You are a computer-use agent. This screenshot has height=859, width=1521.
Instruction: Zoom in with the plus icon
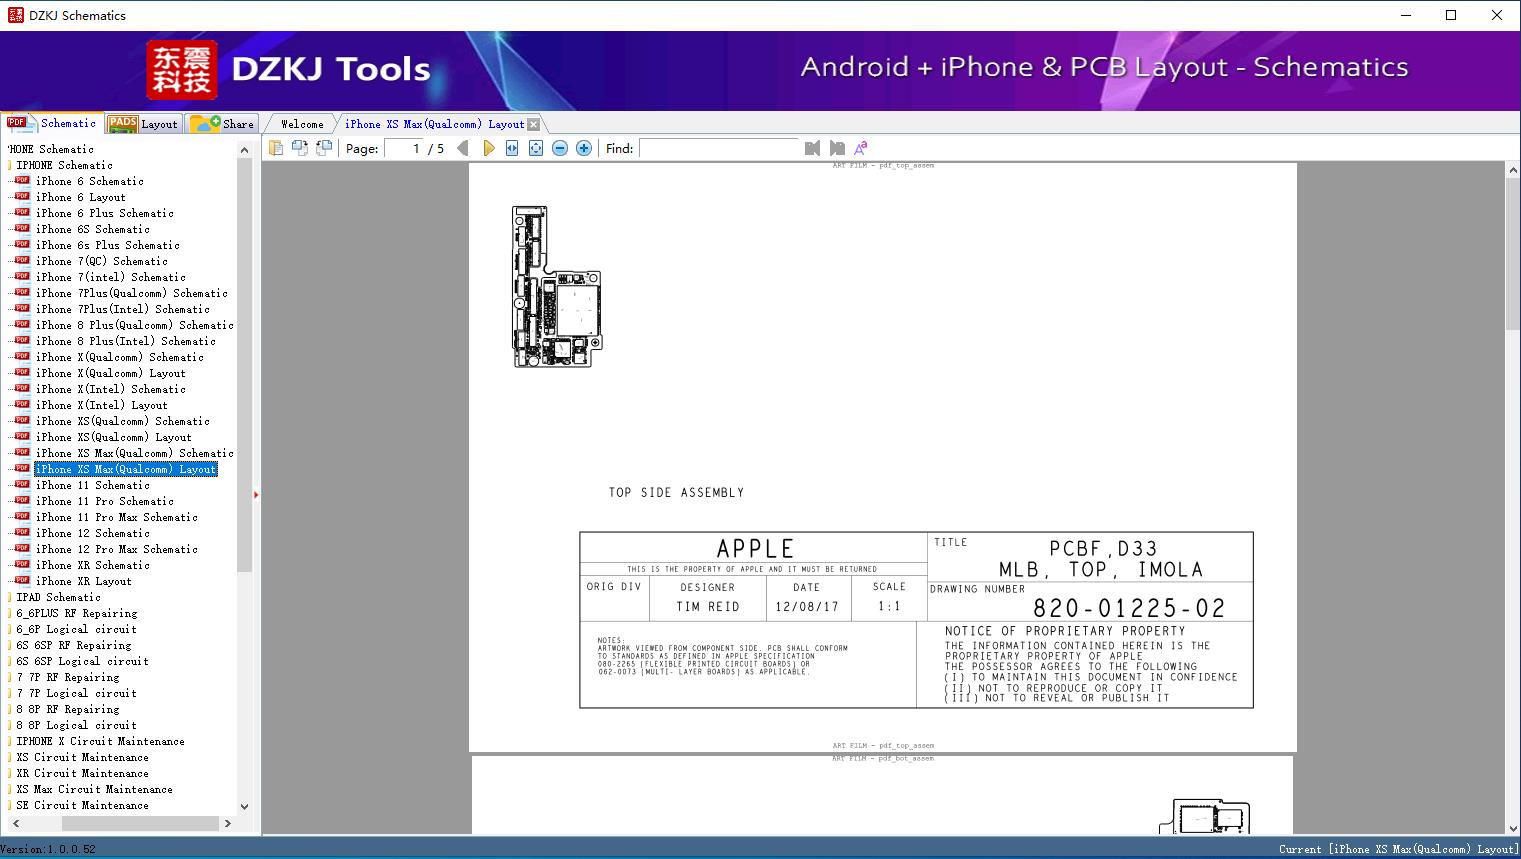point(584,148)
